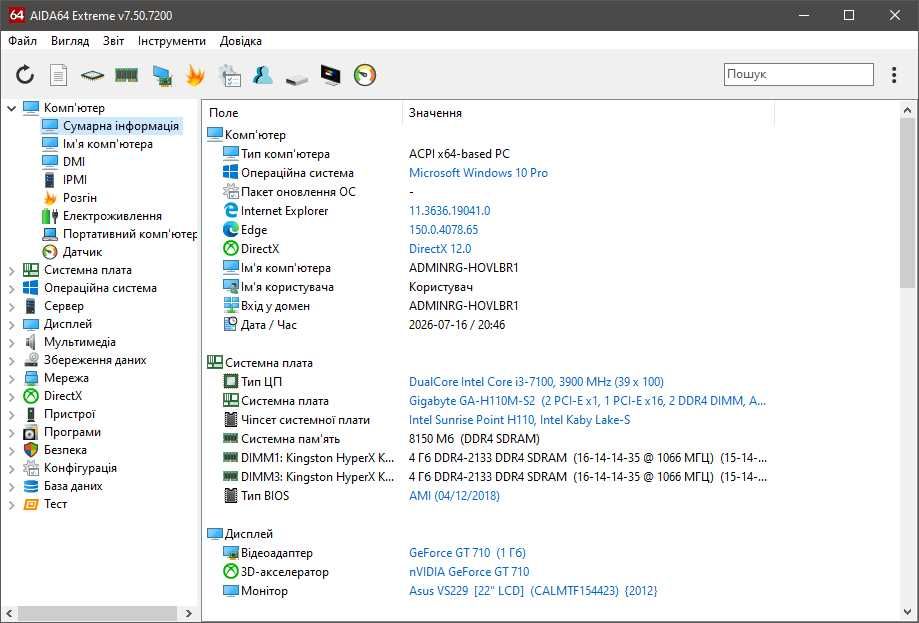Select the Пристрої tree item
919x623 pixels.
click(69, 414)
